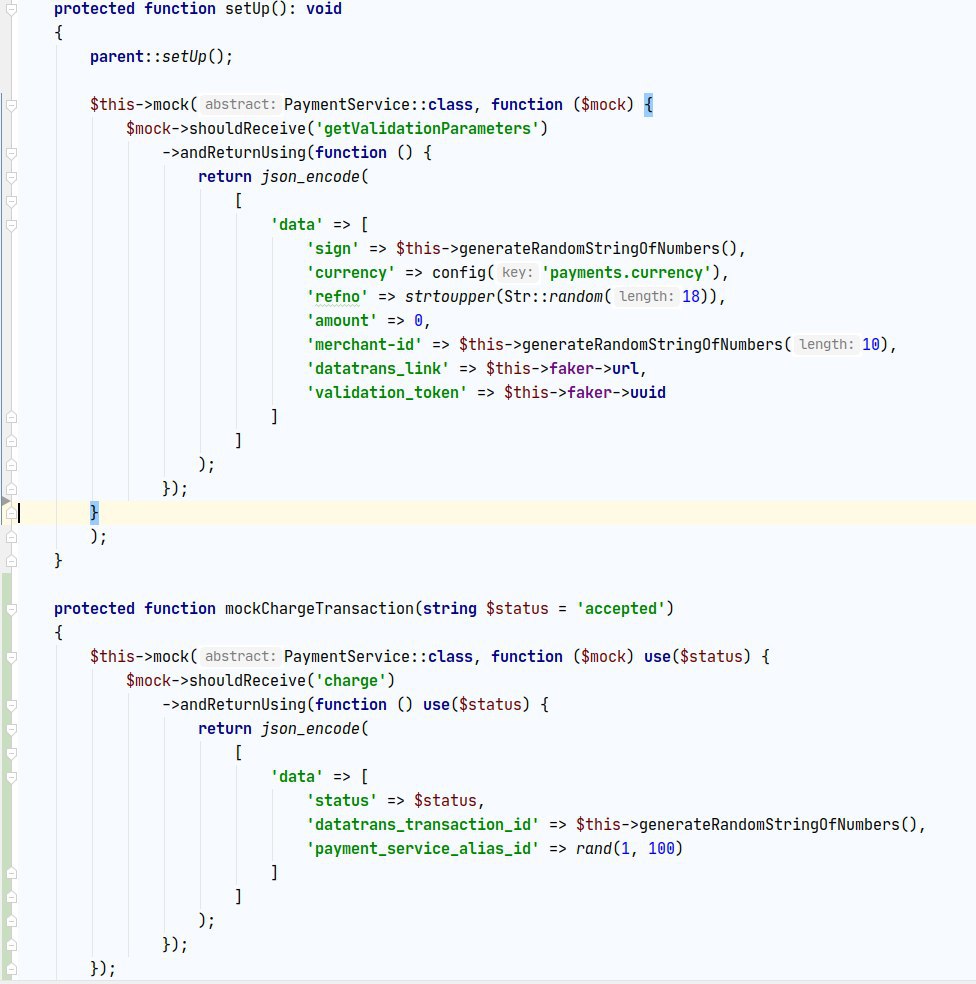This screenshot has width=976, height=984.
Task: Collapse fold at setUp's return json_encode line
Action: (x=11, y=178)
